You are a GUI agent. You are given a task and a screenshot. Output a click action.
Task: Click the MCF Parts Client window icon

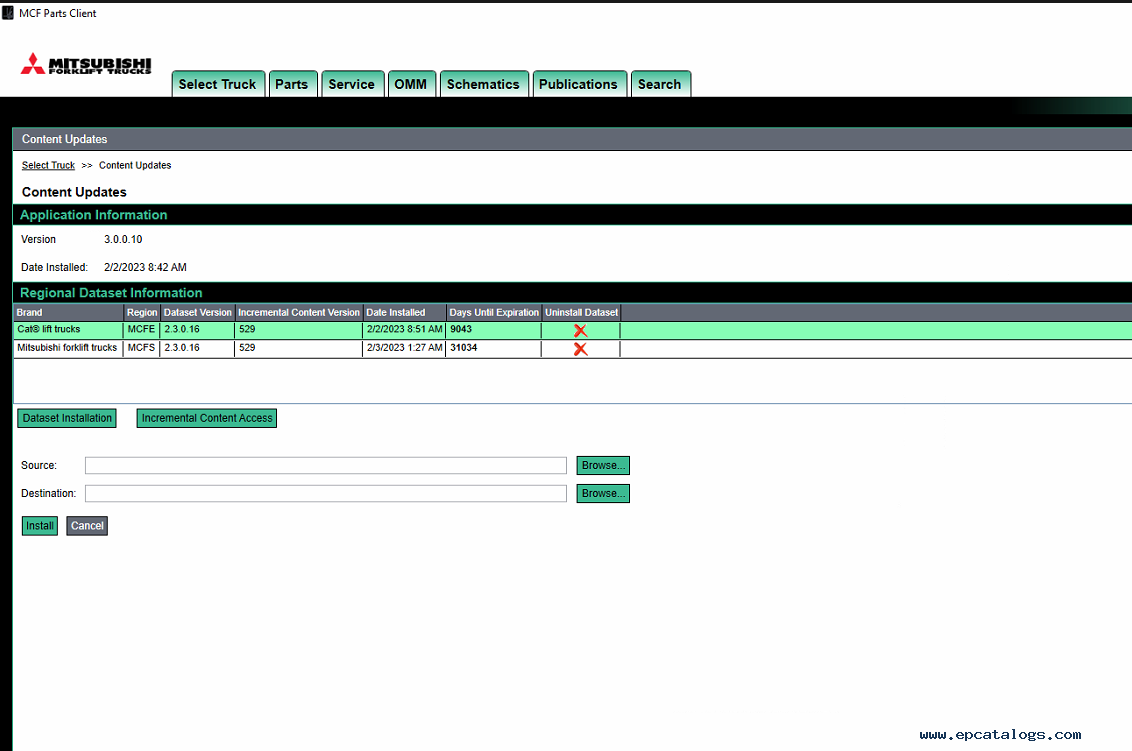coord(8,13)
